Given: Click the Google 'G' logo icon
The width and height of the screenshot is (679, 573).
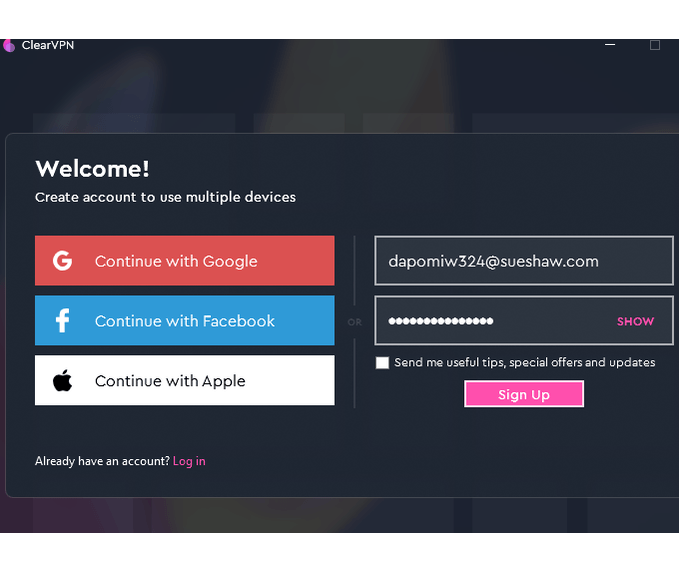Looking at the screenshot, I should tap(62, 261).
